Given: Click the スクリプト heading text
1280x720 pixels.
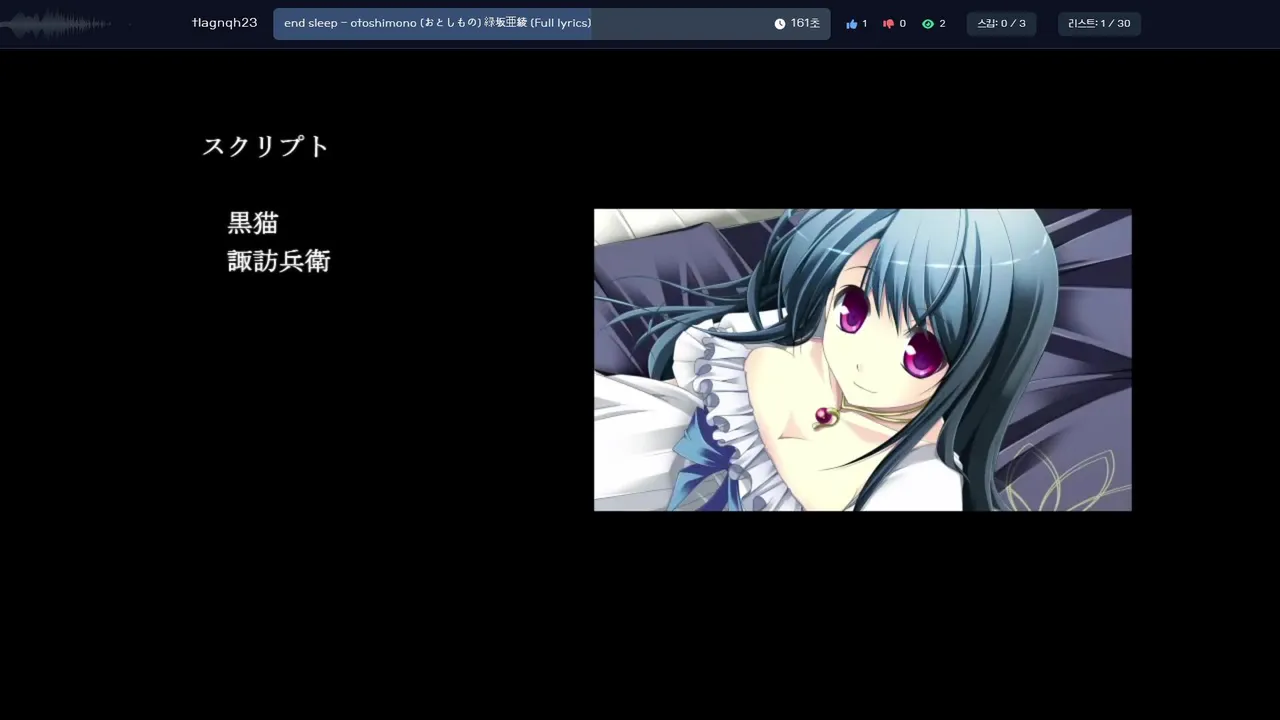Looking at the screenshot, I should (266, 147).
